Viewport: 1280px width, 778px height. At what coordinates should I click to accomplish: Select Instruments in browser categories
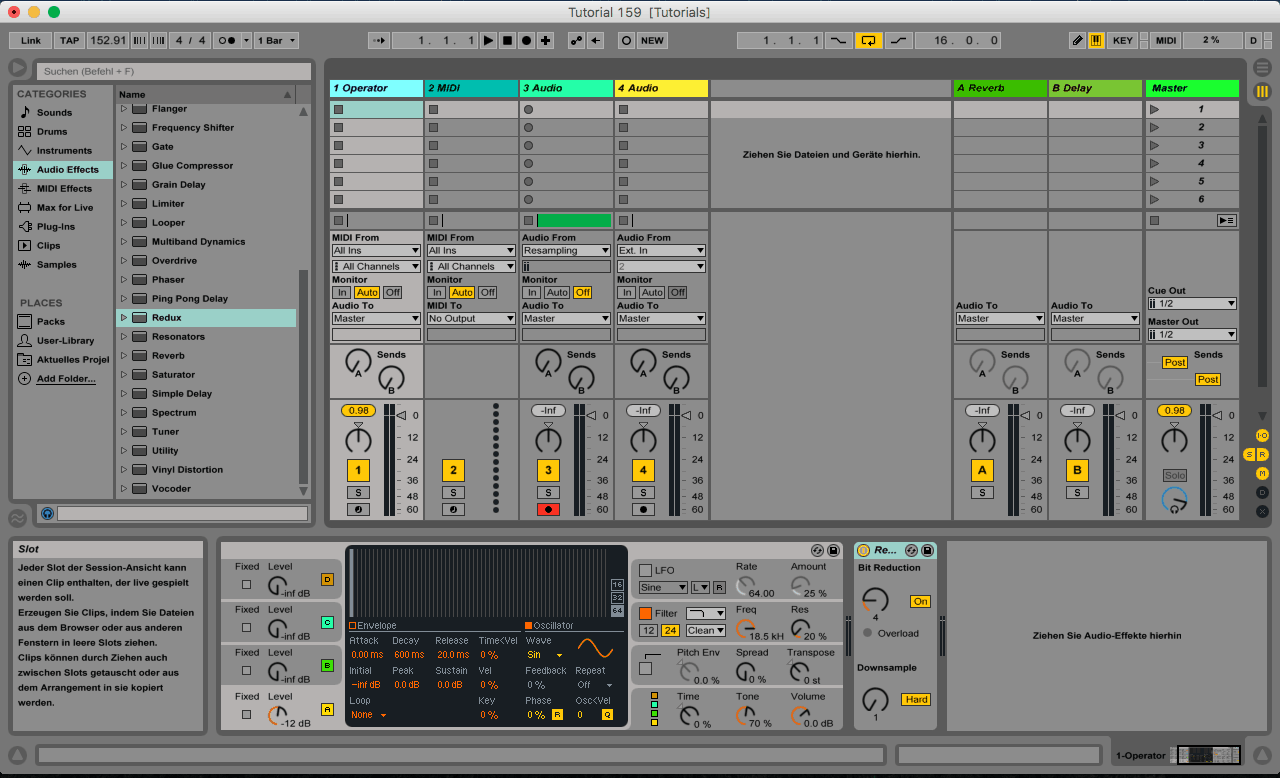tap(63, 150)
